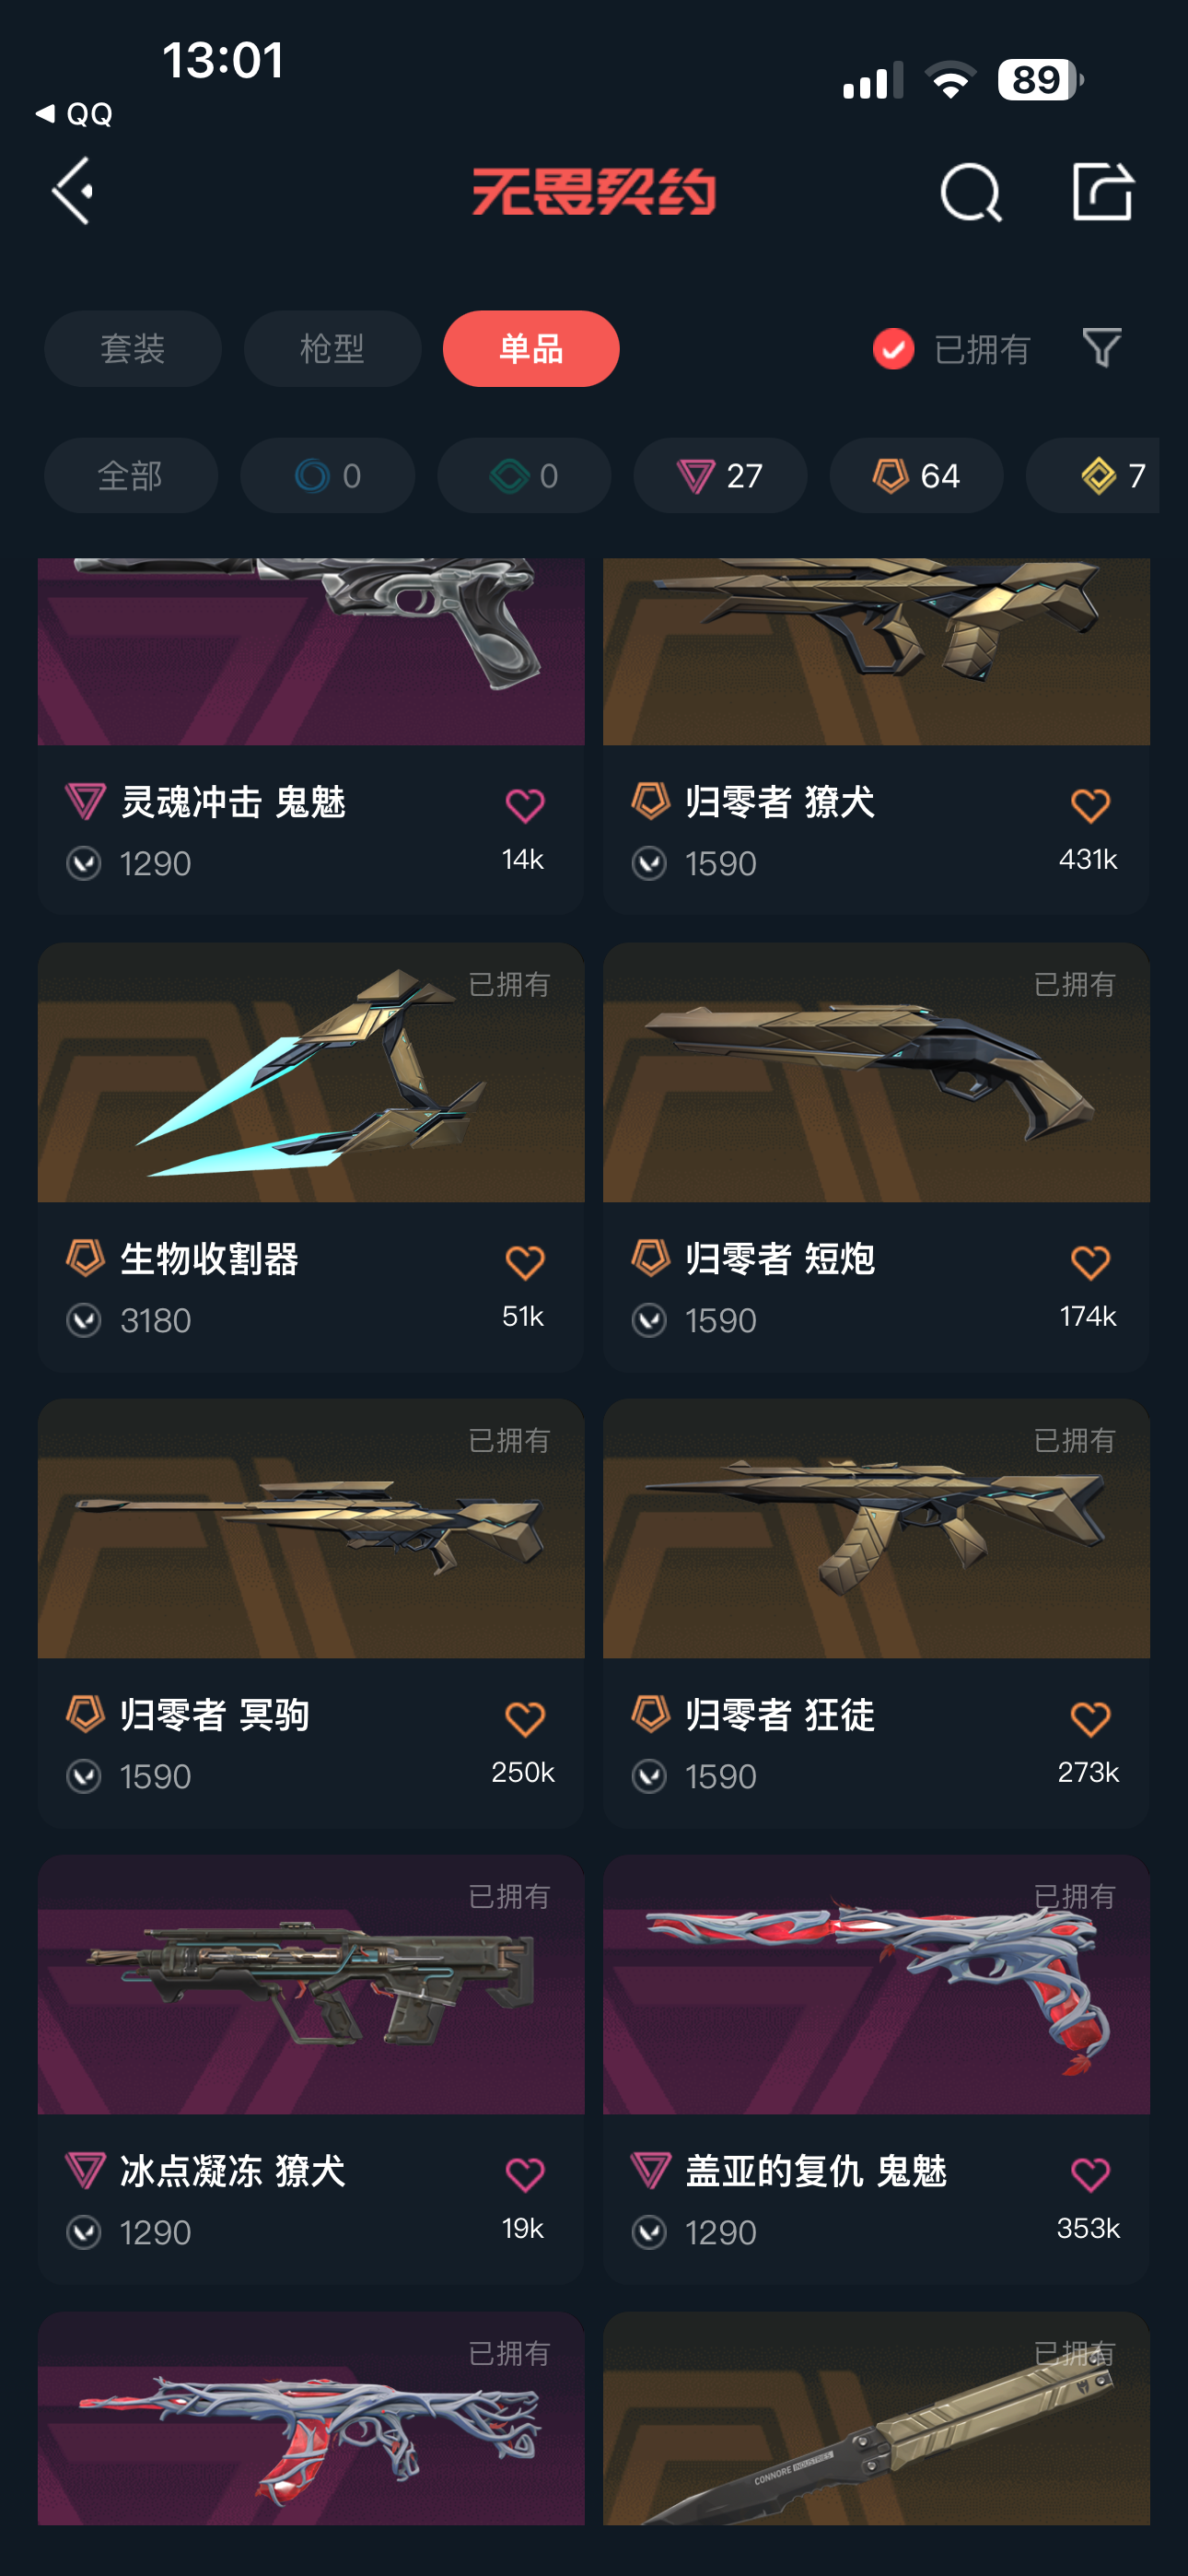This screenshot has height=2576, width=1188.
Task: Open the filter funnel icon
Action: point(1102,348)
